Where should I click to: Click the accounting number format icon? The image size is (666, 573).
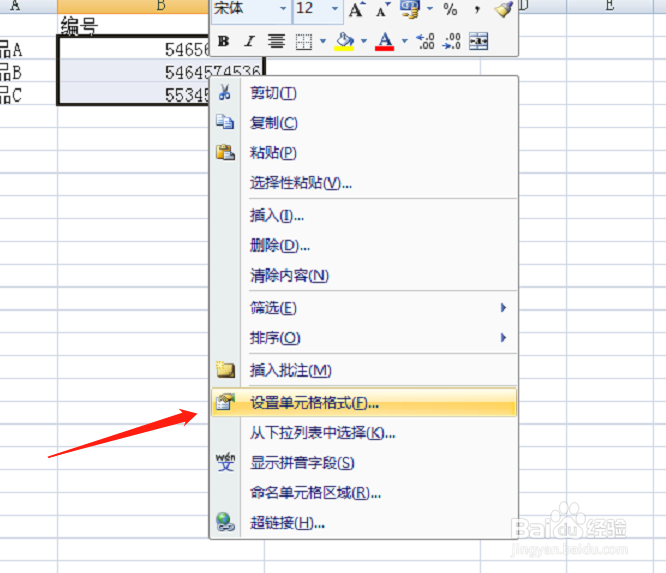click(410, 8)
